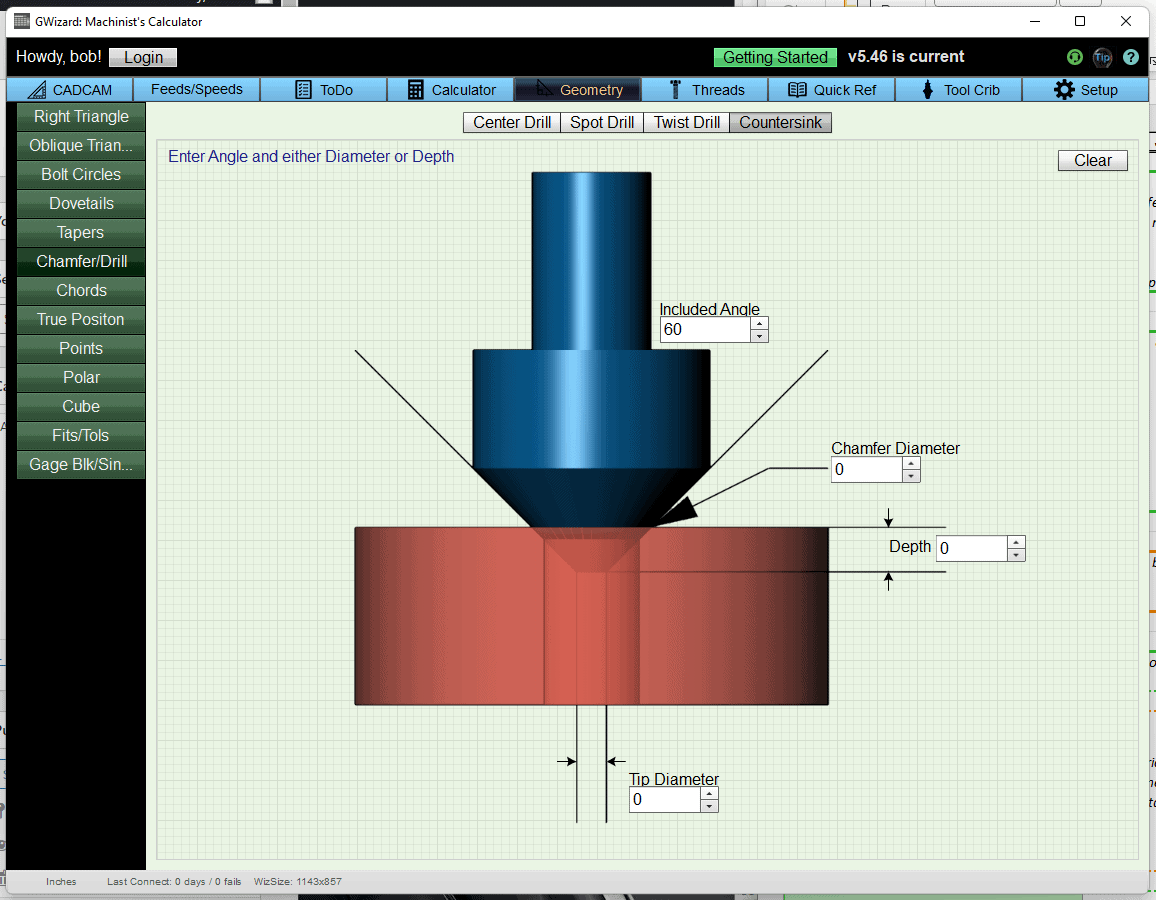Increase Included Angle using its up stepper
This screenshot has height=900, width=1156.
pyautogui.click(x=760, y=323)
